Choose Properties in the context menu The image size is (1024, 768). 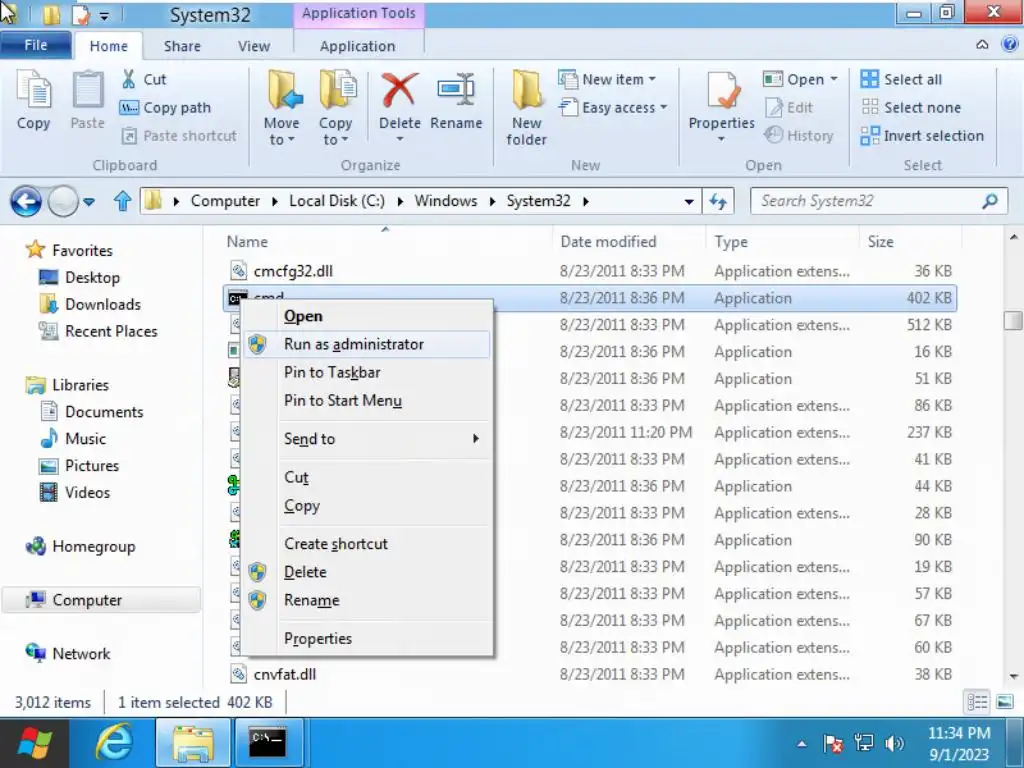point(366,639)
